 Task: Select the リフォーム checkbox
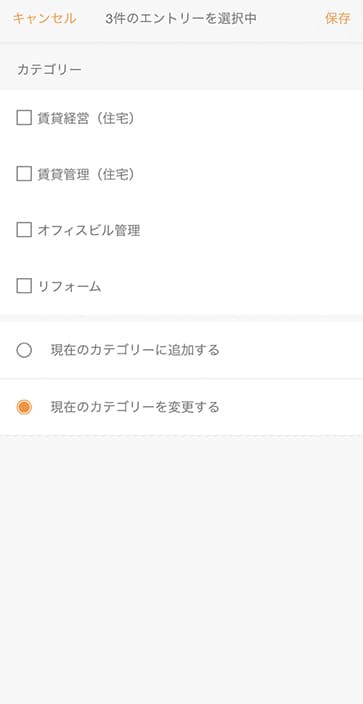(24, 286)
